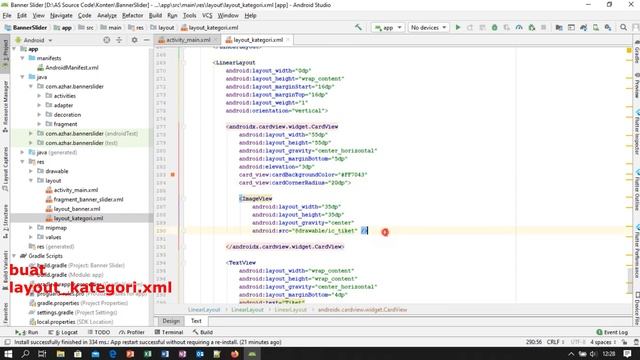Start debugging with the green bug icon
Image resolution: width=640 pixels, height=360 pixels.
click(x=494, y=27)
